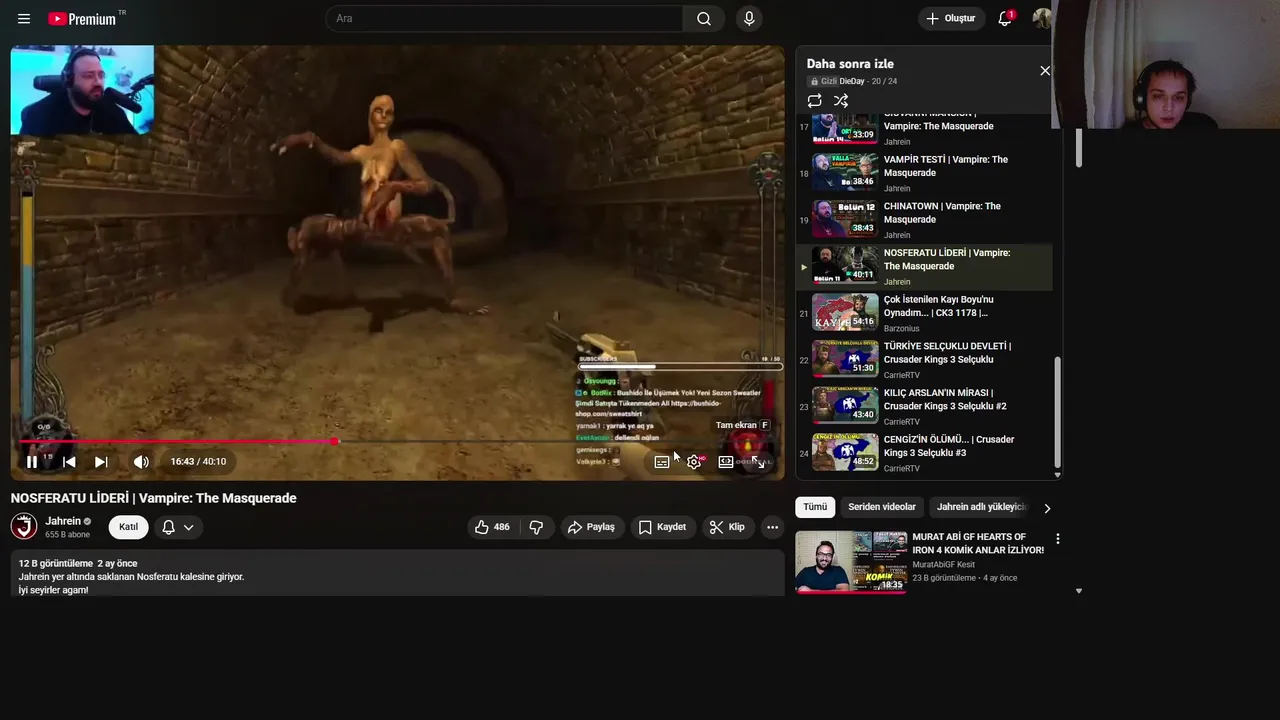This screenshot has height=720, width=1280.
Task: Open the notifications bell
Action: 1006,18
